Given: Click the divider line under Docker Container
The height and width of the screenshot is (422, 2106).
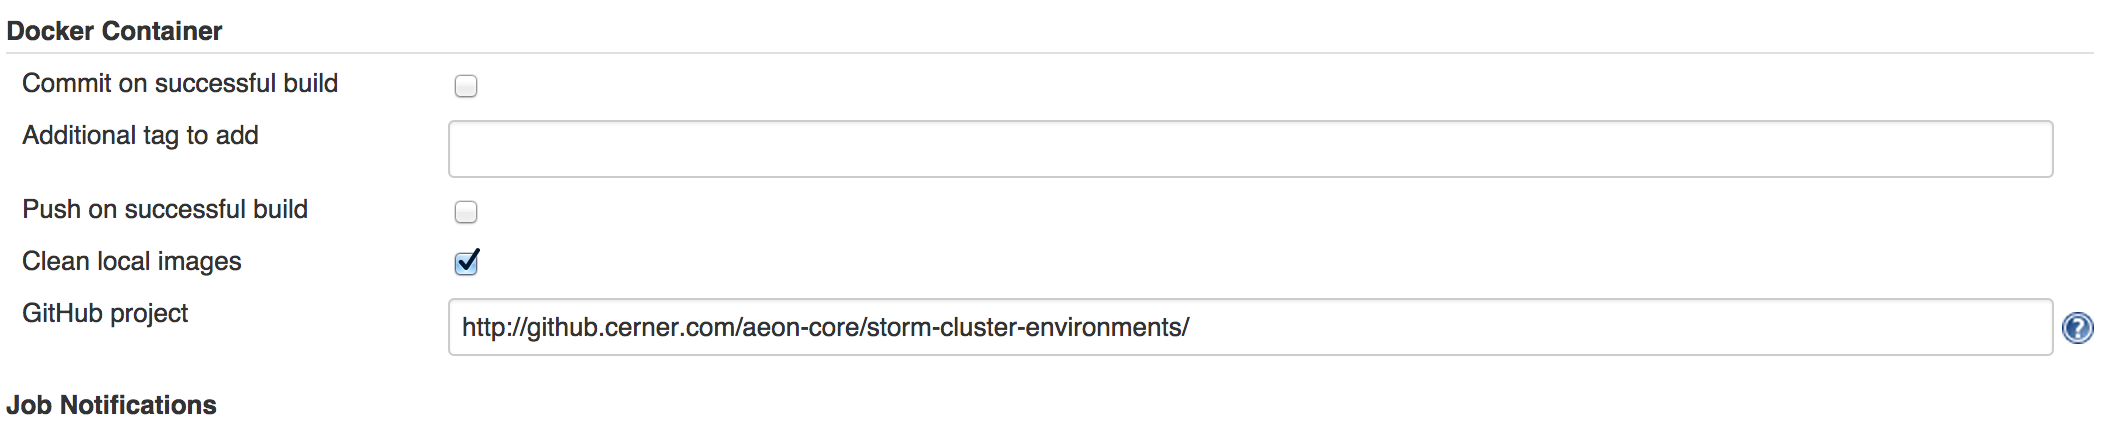Looking at the screenshot, I should pyautogui.click(x=1050, y=53).
